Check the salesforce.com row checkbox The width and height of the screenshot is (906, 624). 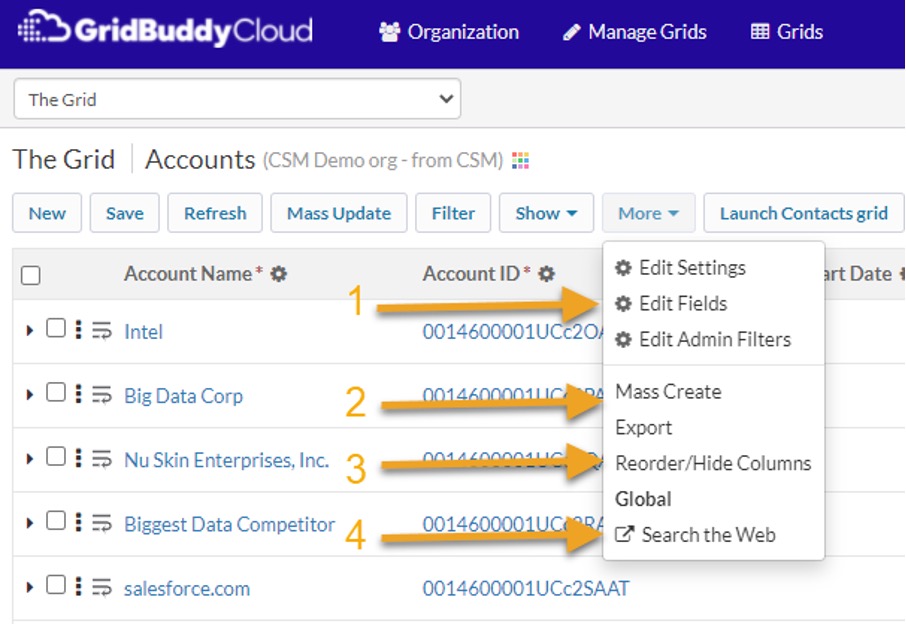click(55, 584)
